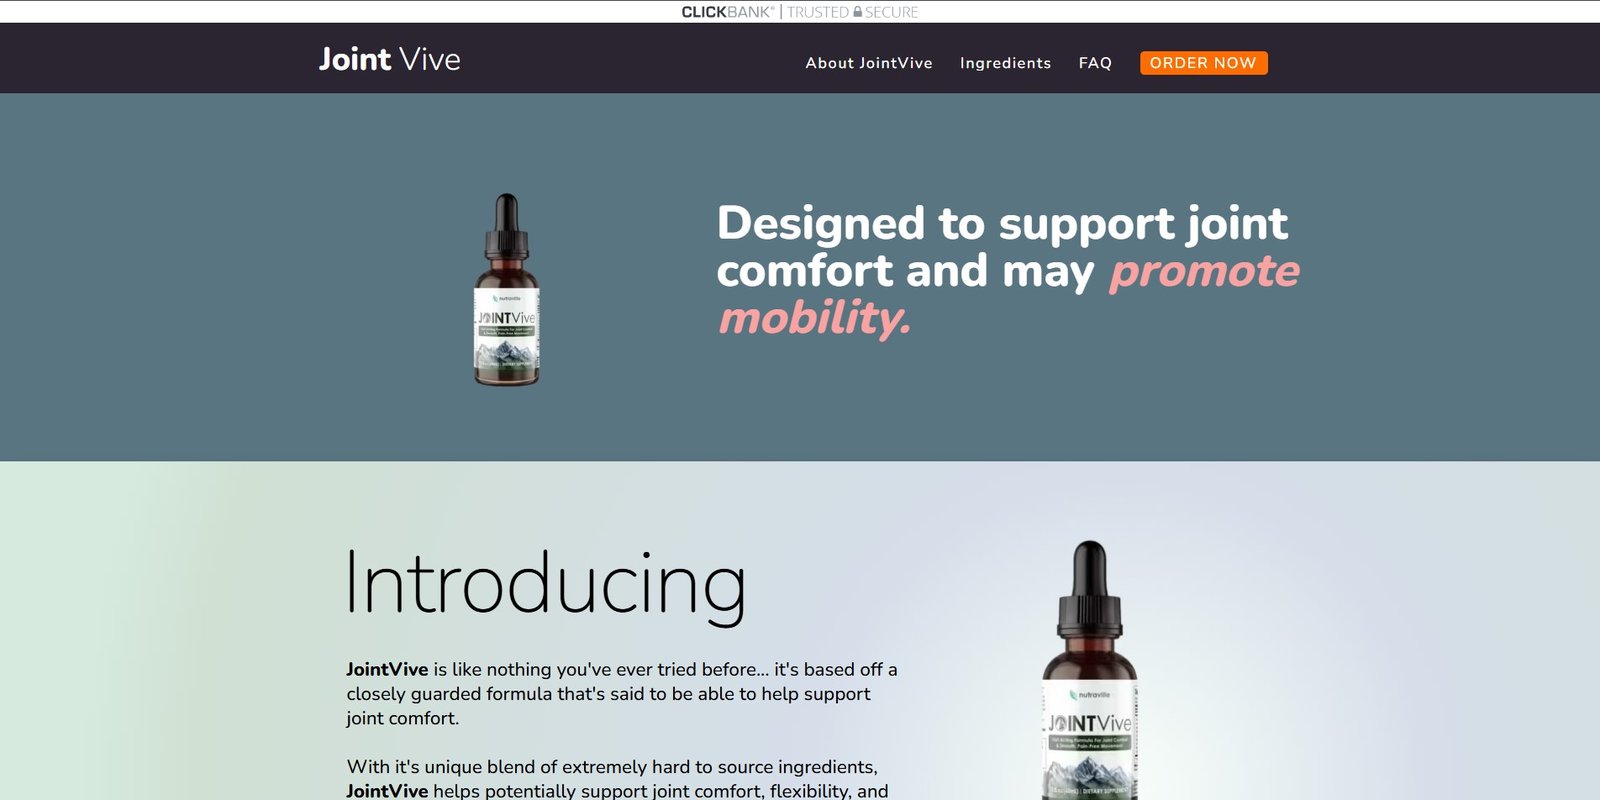
Task: Click the 'Vive' part of header logo
Action: (430, 59)
